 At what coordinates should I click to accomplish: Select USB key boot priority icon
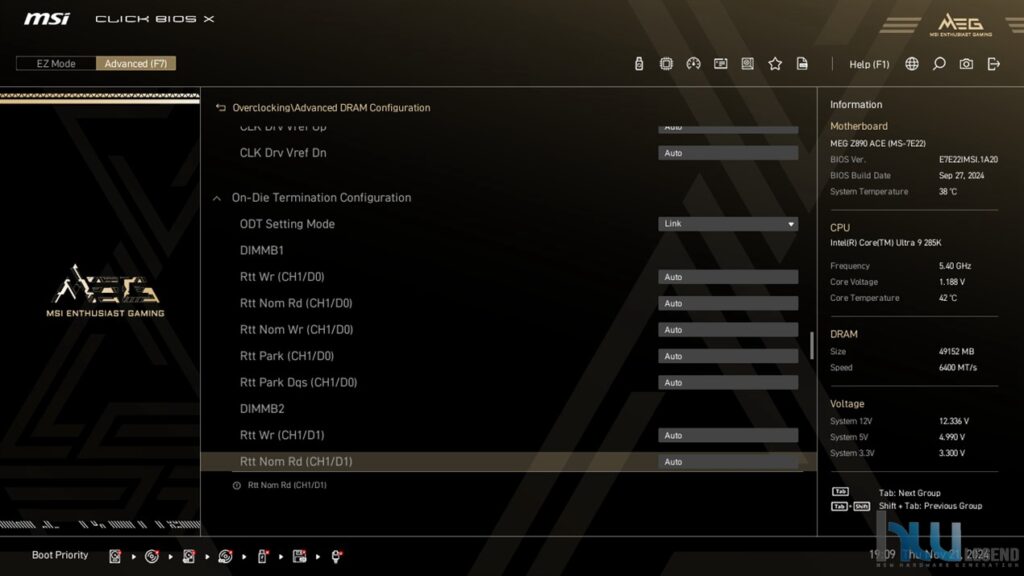coord(263,556)
